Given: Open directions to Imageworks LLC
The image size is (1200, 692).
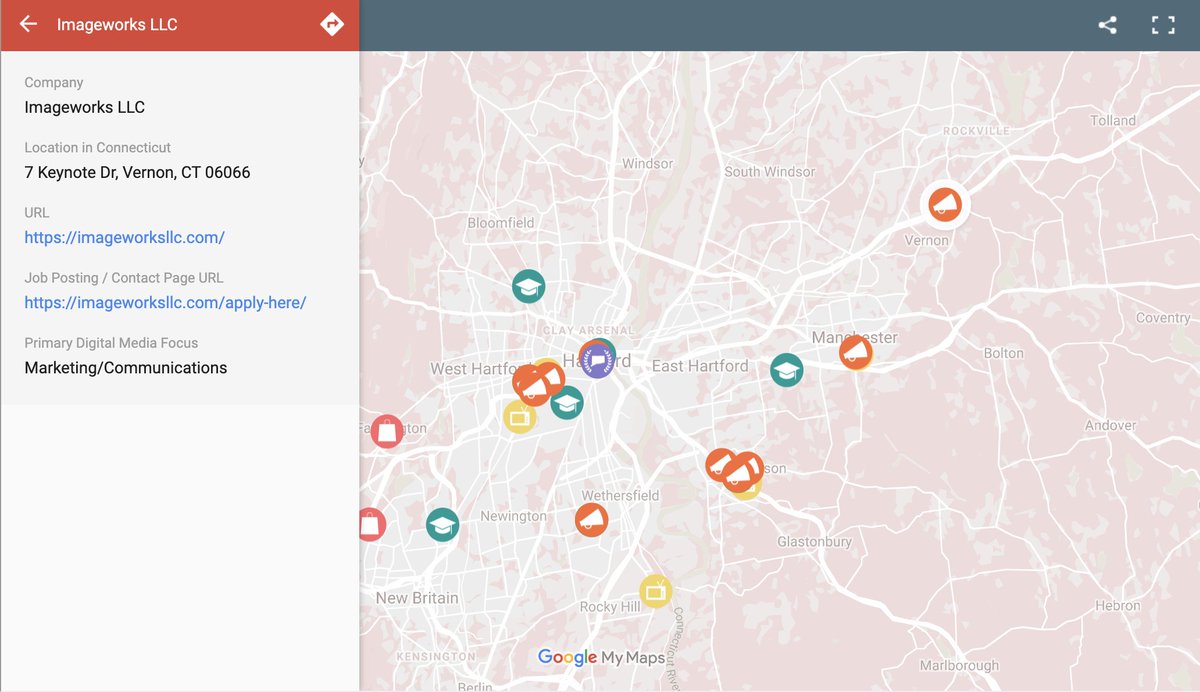Looking at the screenshot, I should point(332,24).
